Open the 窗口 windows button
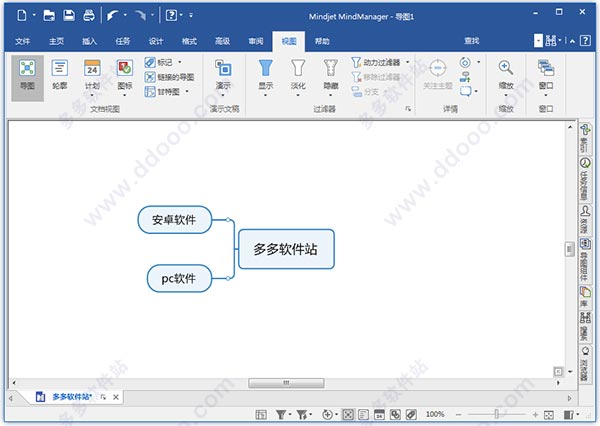Image resolution: width=600 pixels, height=426 pixels. [546, 77]
